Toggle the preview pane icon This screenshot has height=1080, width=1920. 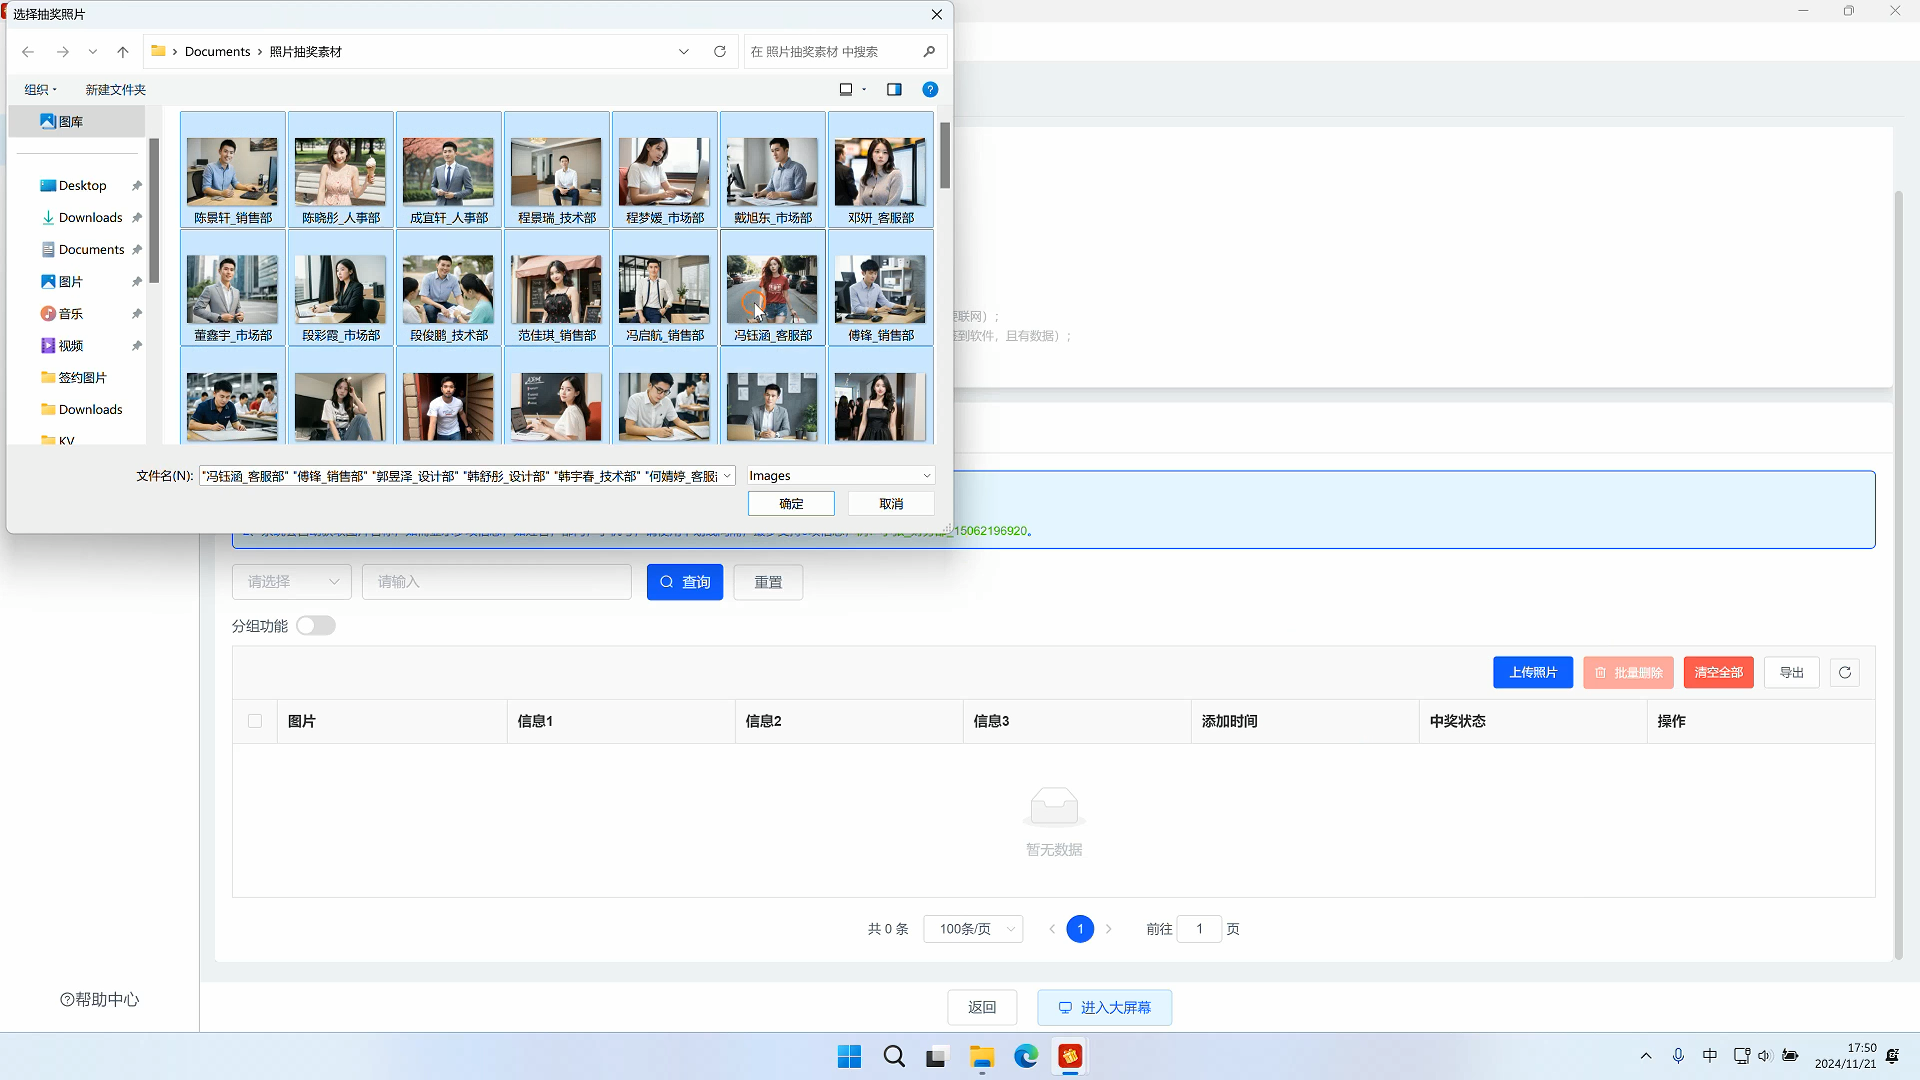[894, 90]
